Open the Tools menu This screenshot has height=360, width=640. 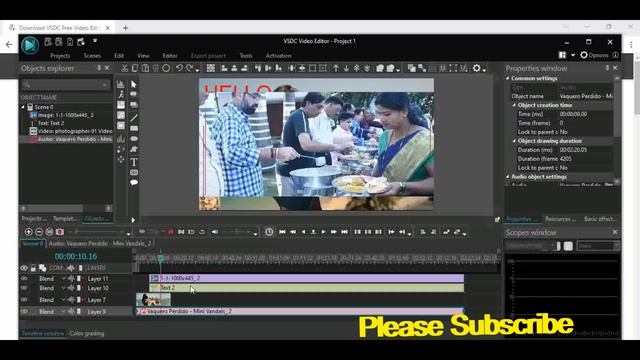(246, 56)
